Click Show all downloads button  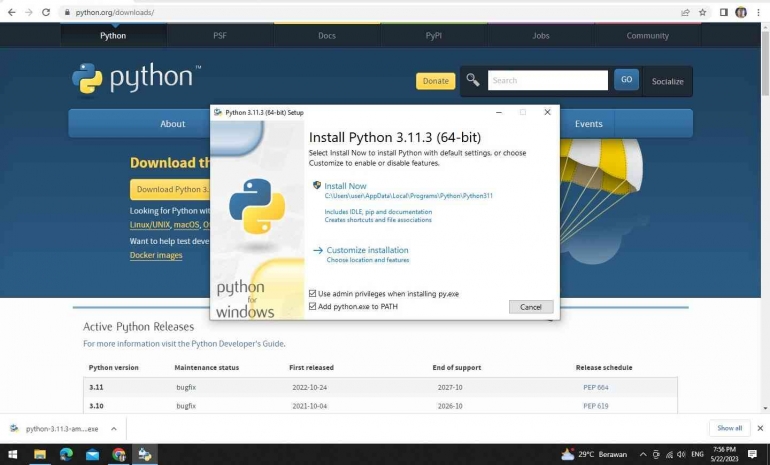729,428
